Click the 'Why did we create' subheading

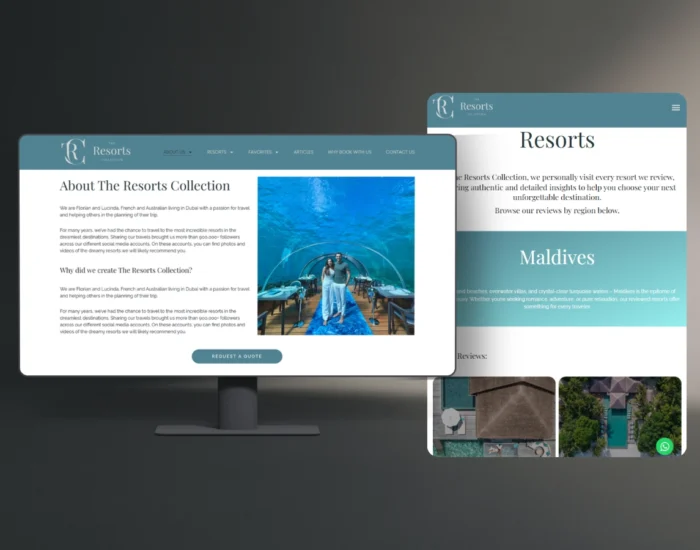coord(126,270)
